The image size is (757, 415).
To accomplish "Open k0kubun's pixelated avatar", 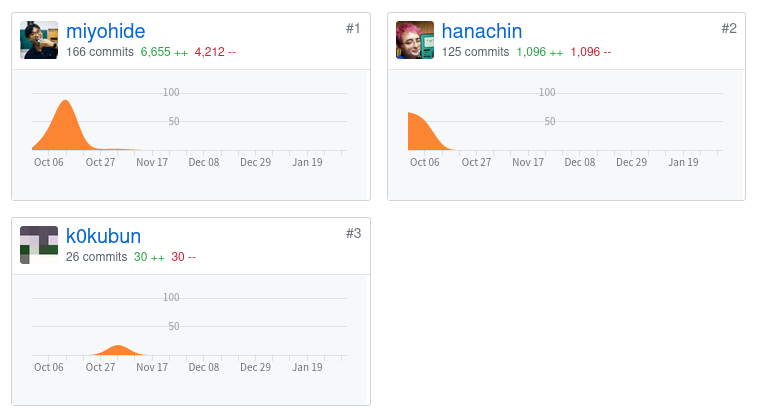I will [39, 245].
